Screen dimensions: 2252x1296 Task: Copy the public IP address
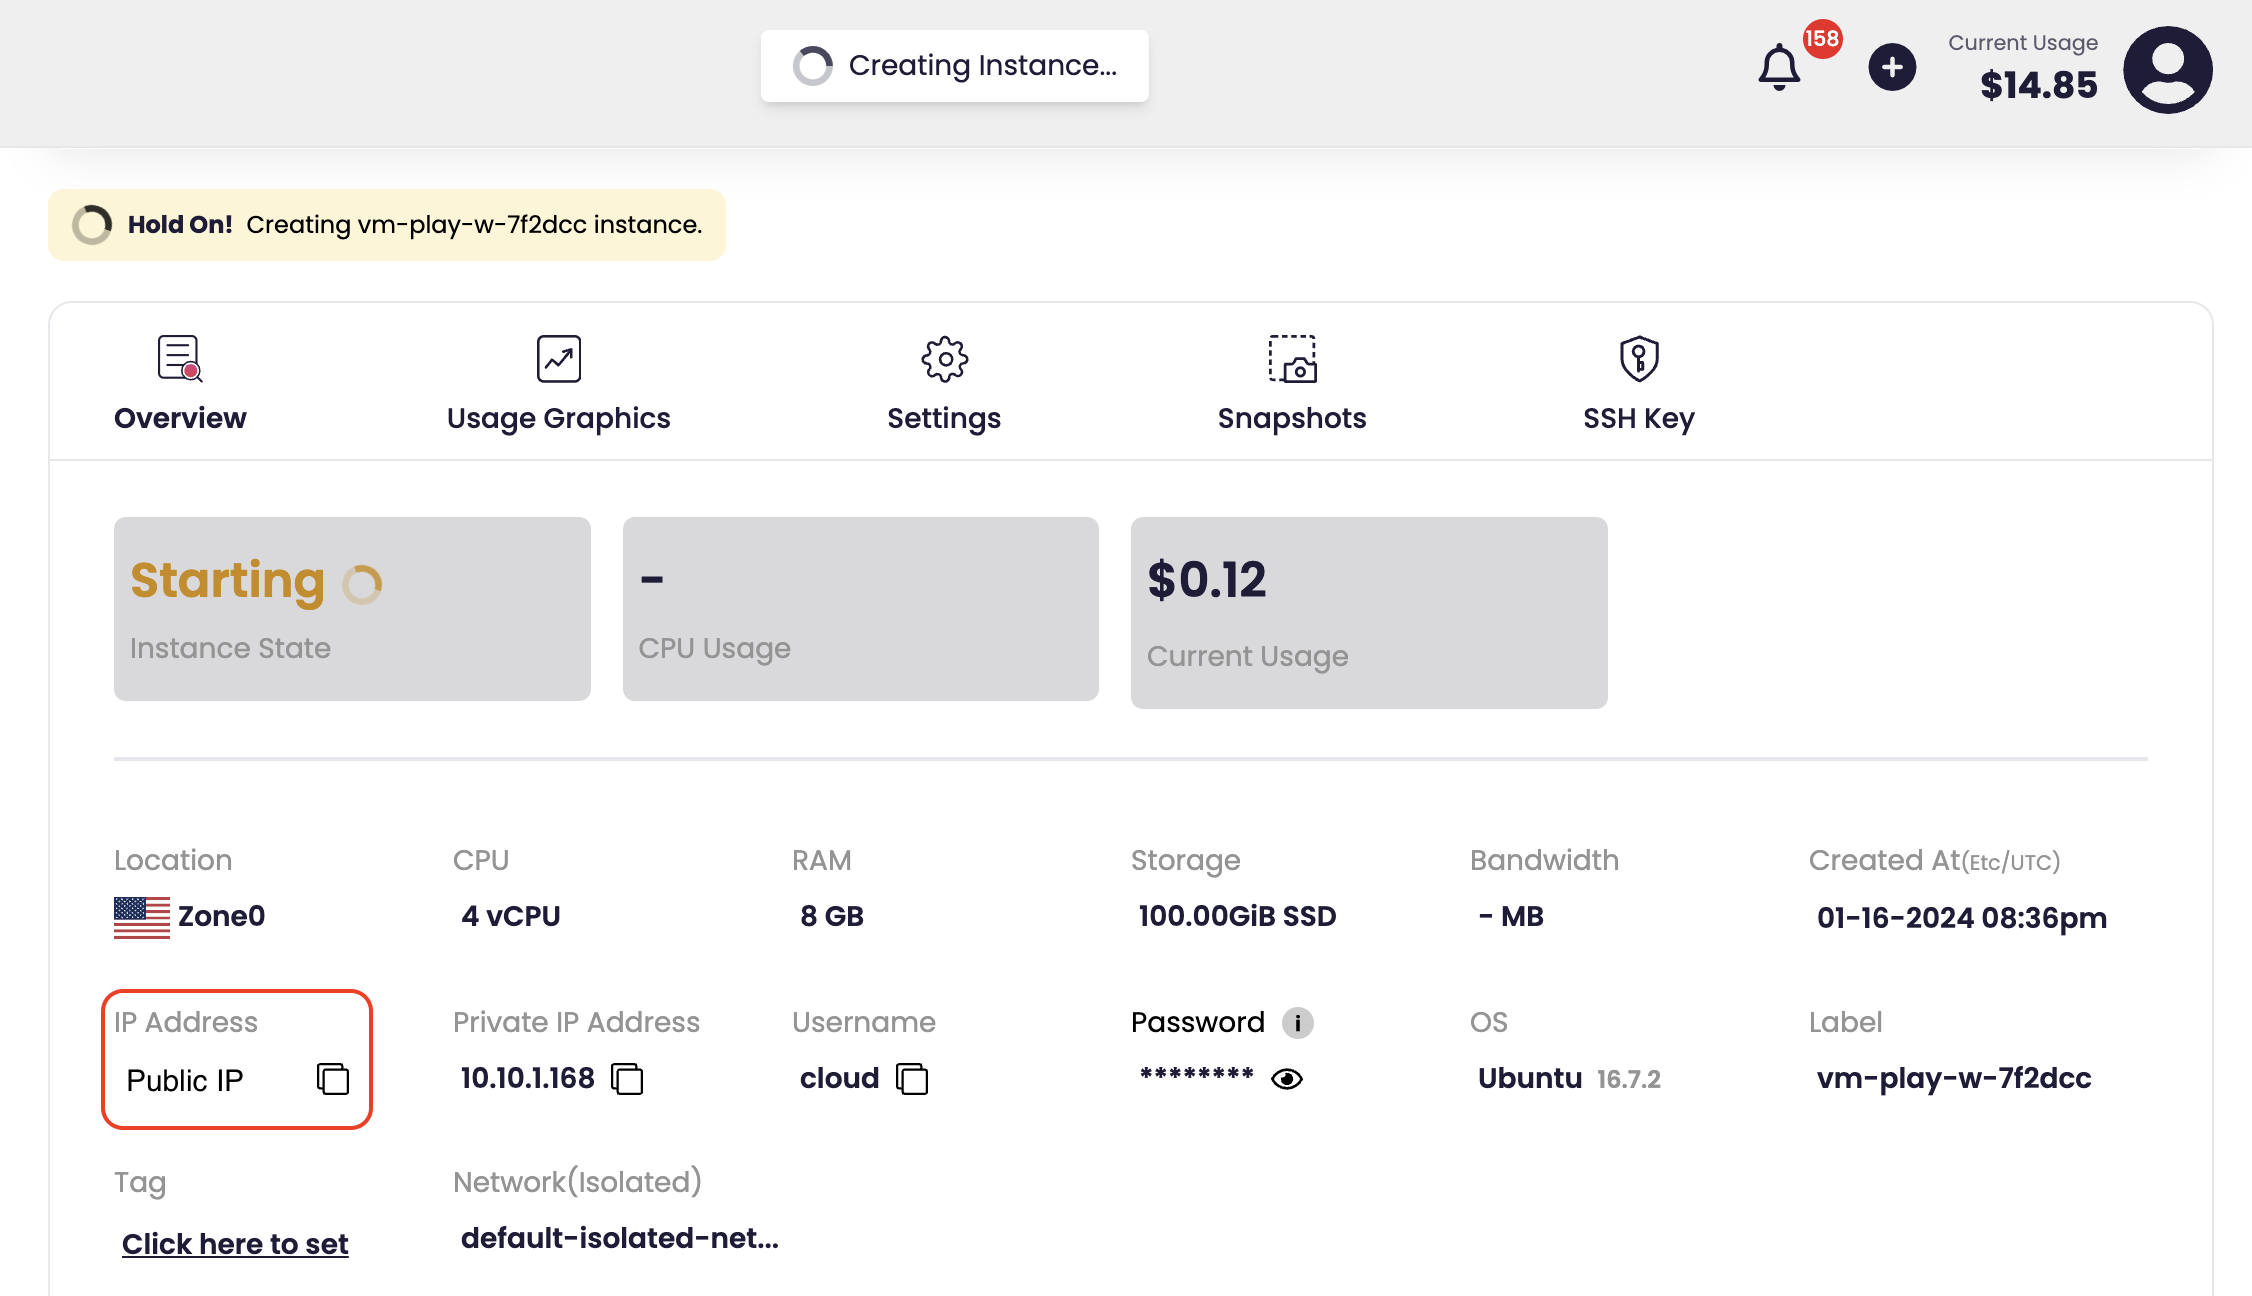333,1079
